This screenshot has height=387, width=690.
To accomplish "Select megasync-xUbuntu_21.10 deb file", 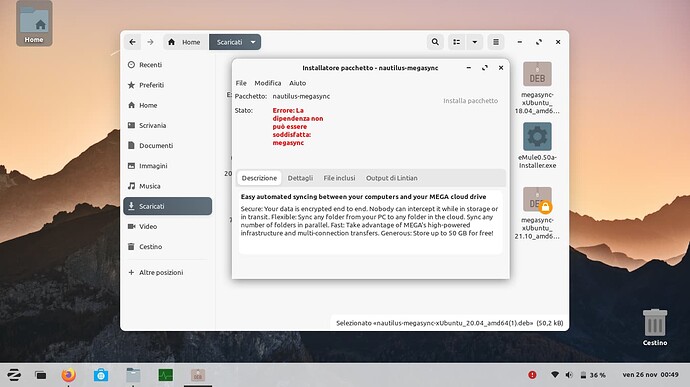I will 537,213.
